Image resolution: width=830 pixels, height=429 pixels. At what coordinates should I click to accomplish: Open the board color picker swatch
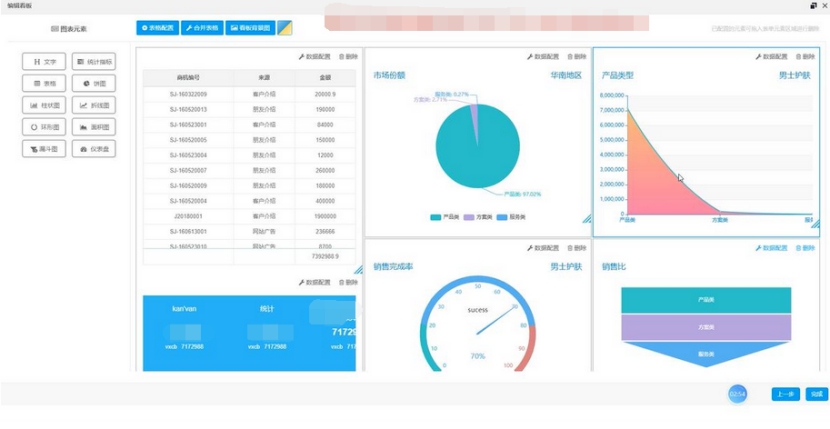(285, 28)
